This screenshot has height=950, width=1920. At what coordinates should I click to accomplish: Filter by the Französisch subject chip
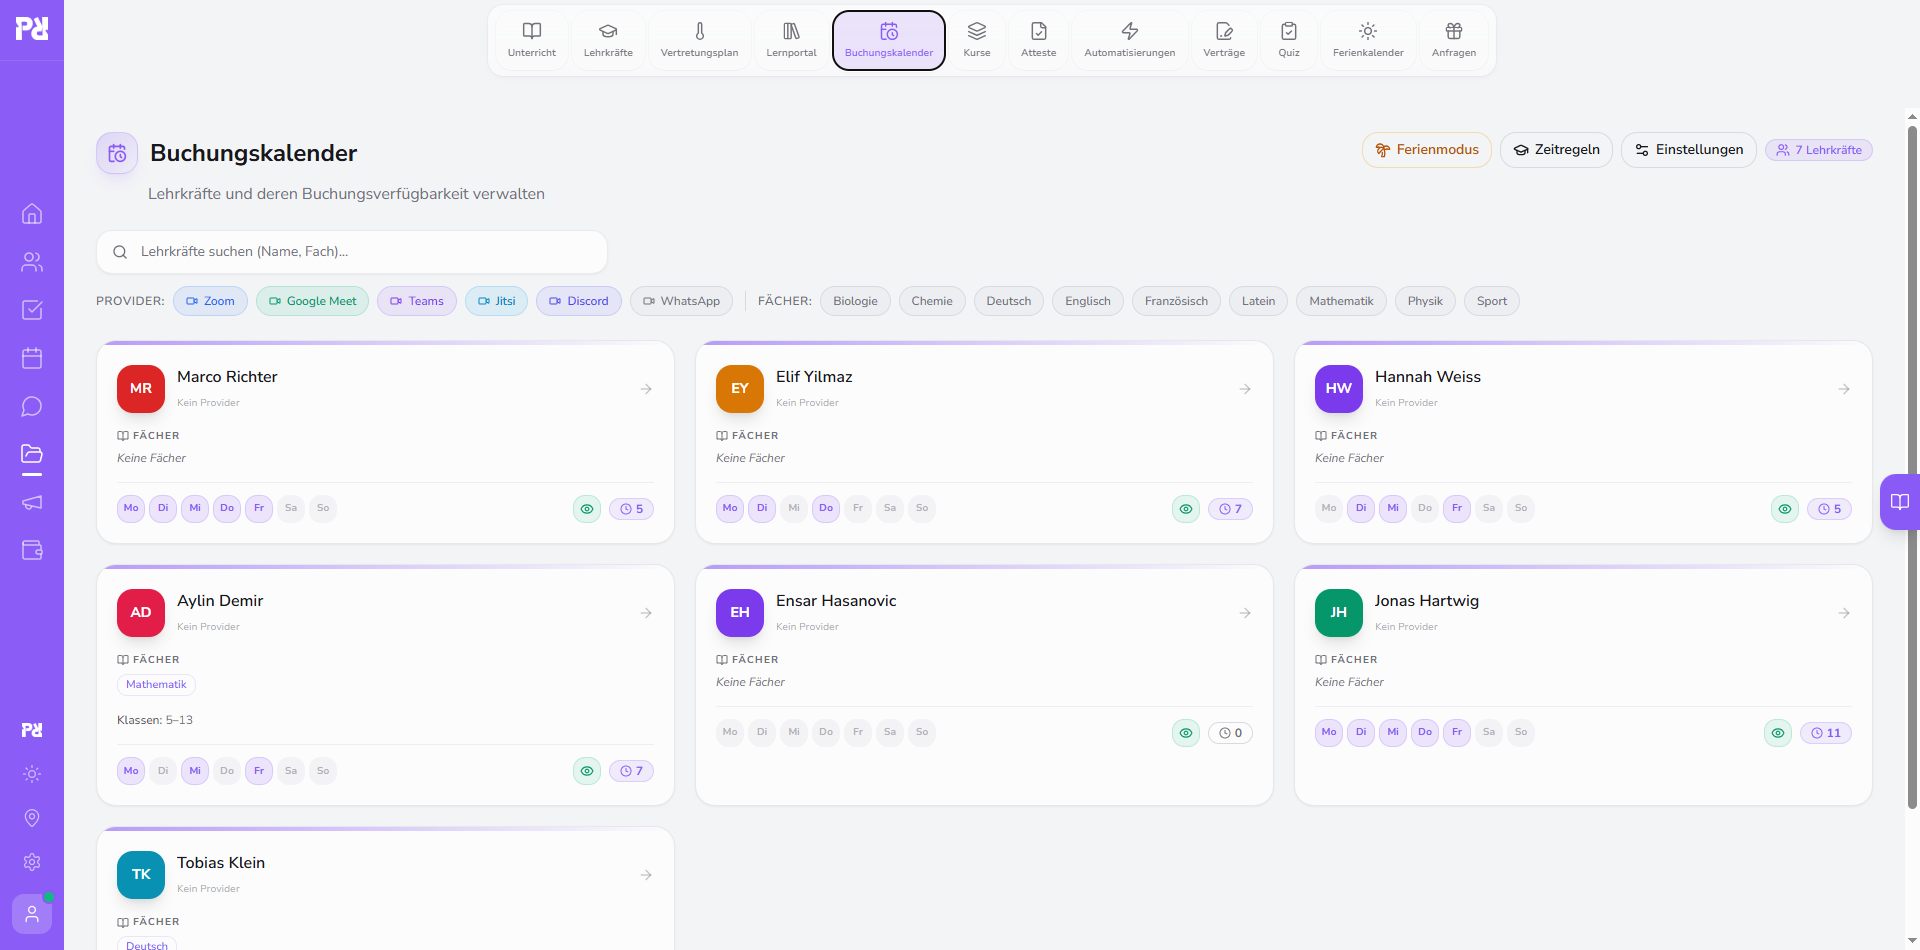pos(1176,301)
